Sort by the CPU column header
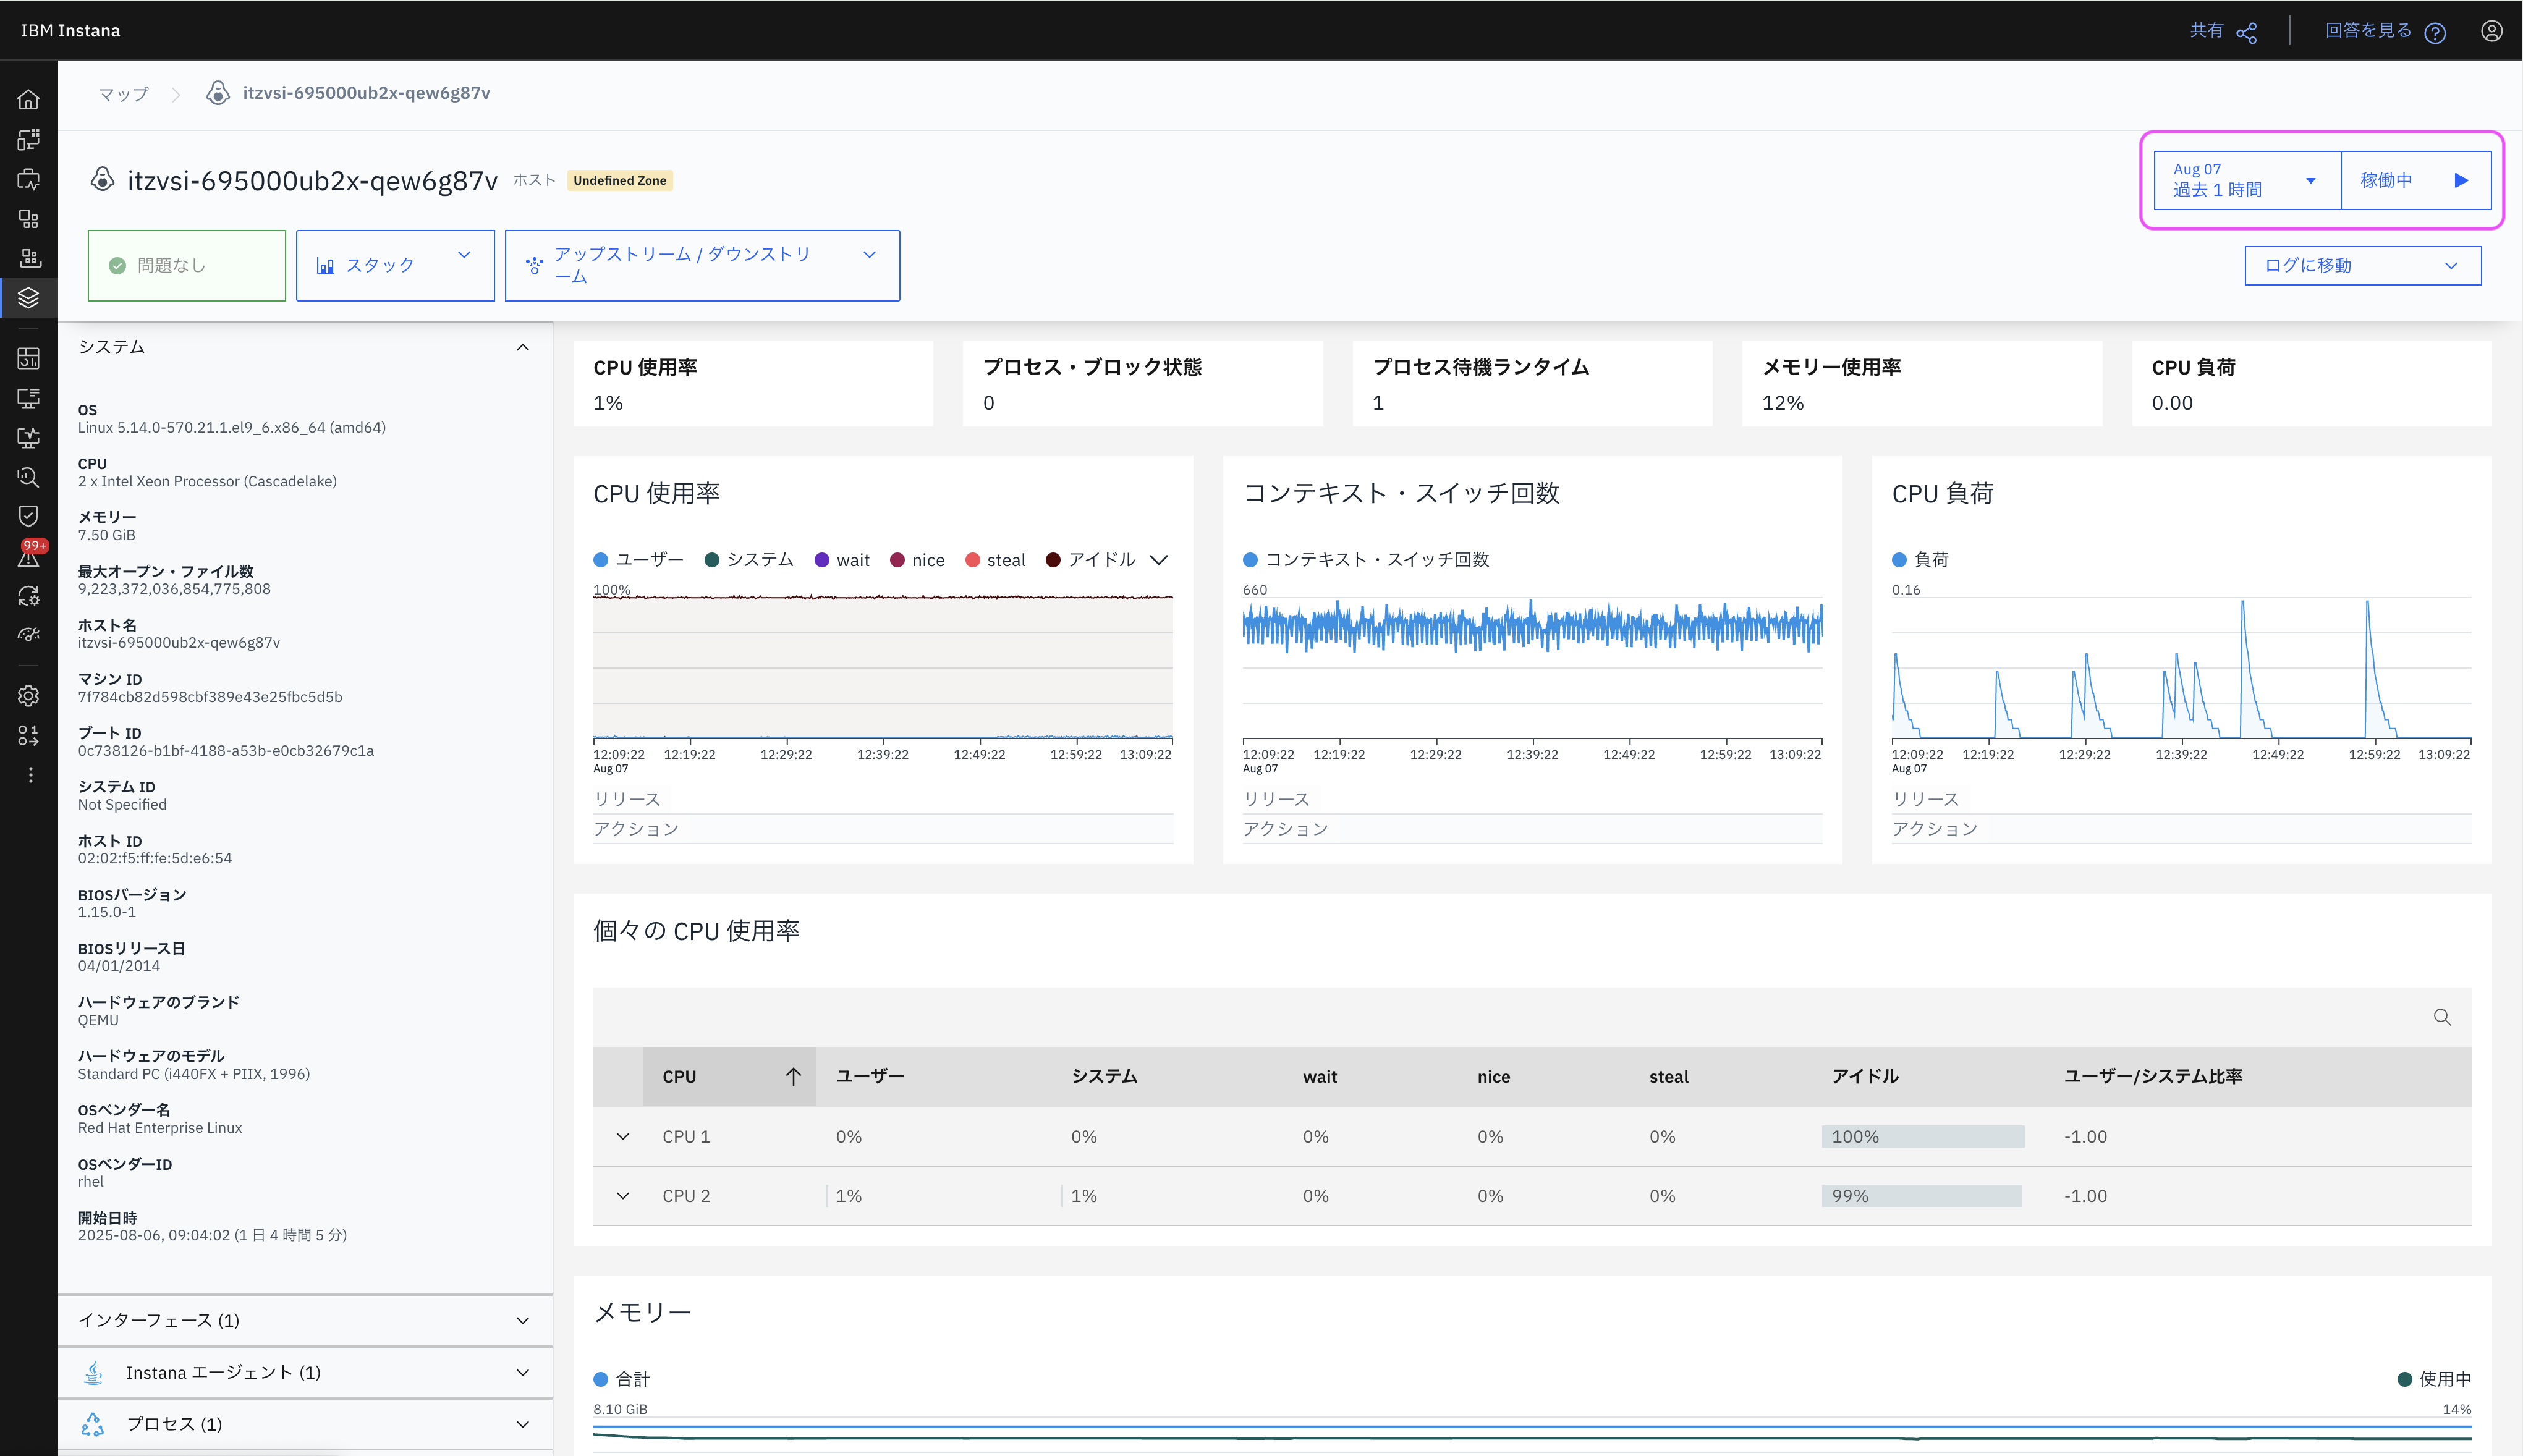2523x1456 pixels. (x=728, y=1077)
